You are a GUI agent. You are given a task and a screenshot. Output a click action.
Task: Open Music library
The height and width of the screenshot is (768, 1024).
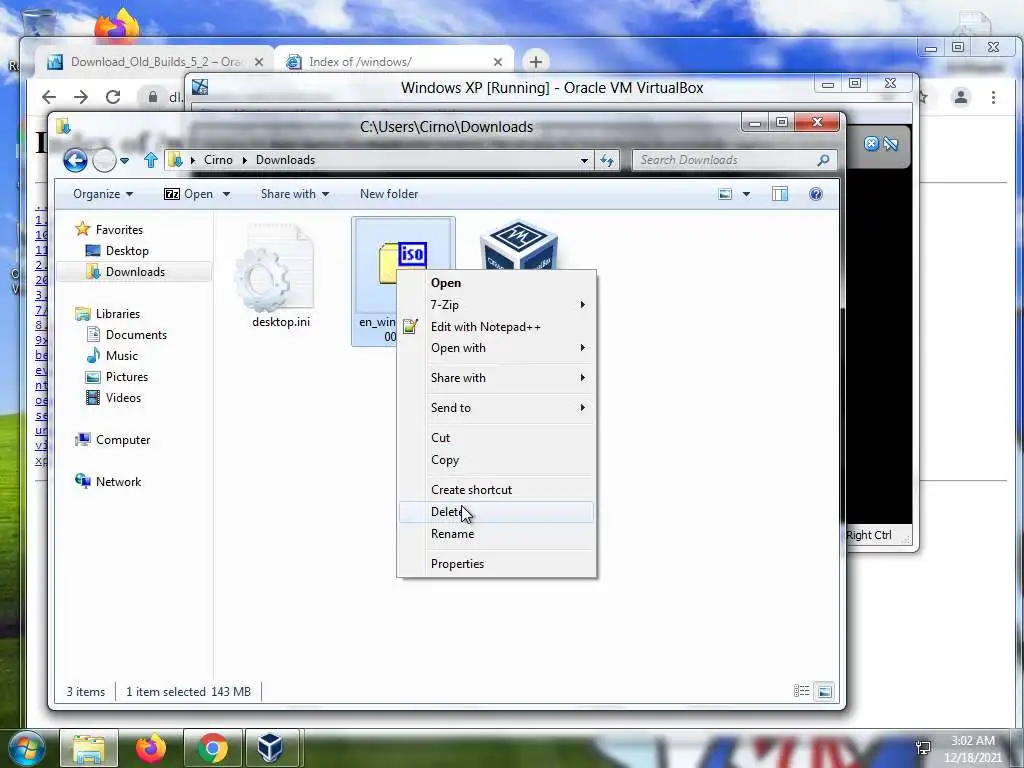click(x=112, y=355)
